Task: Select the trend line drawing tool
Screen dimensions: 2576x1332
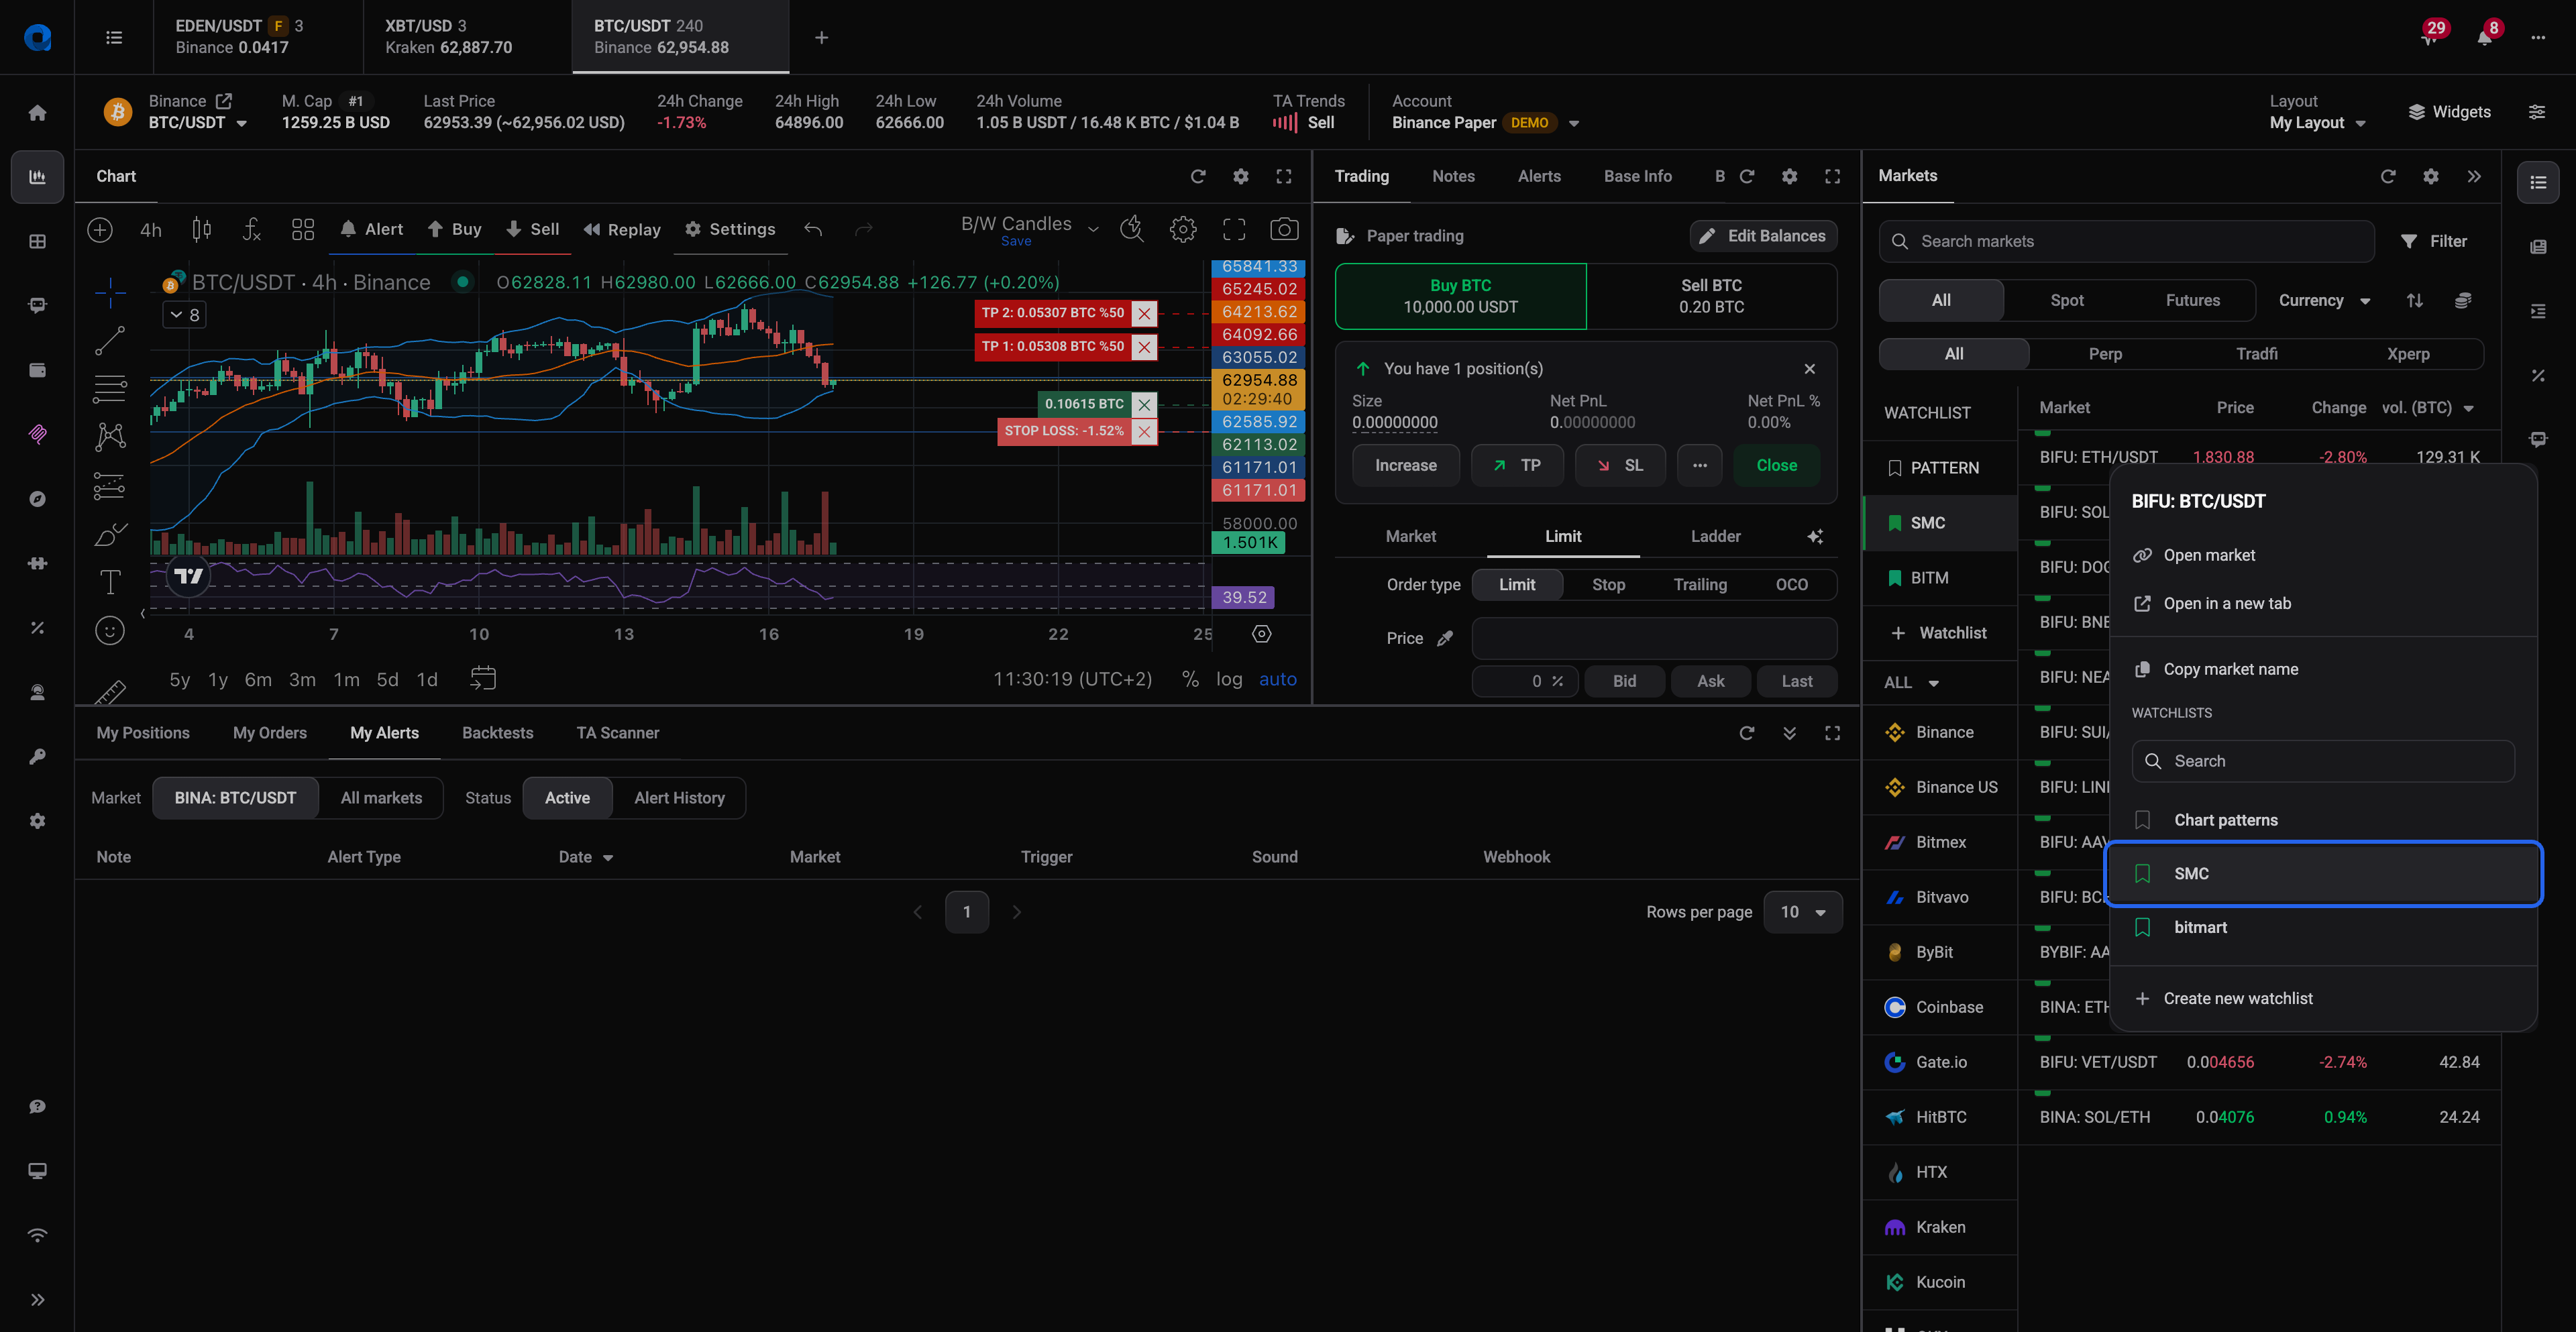Action: [110, 341]
